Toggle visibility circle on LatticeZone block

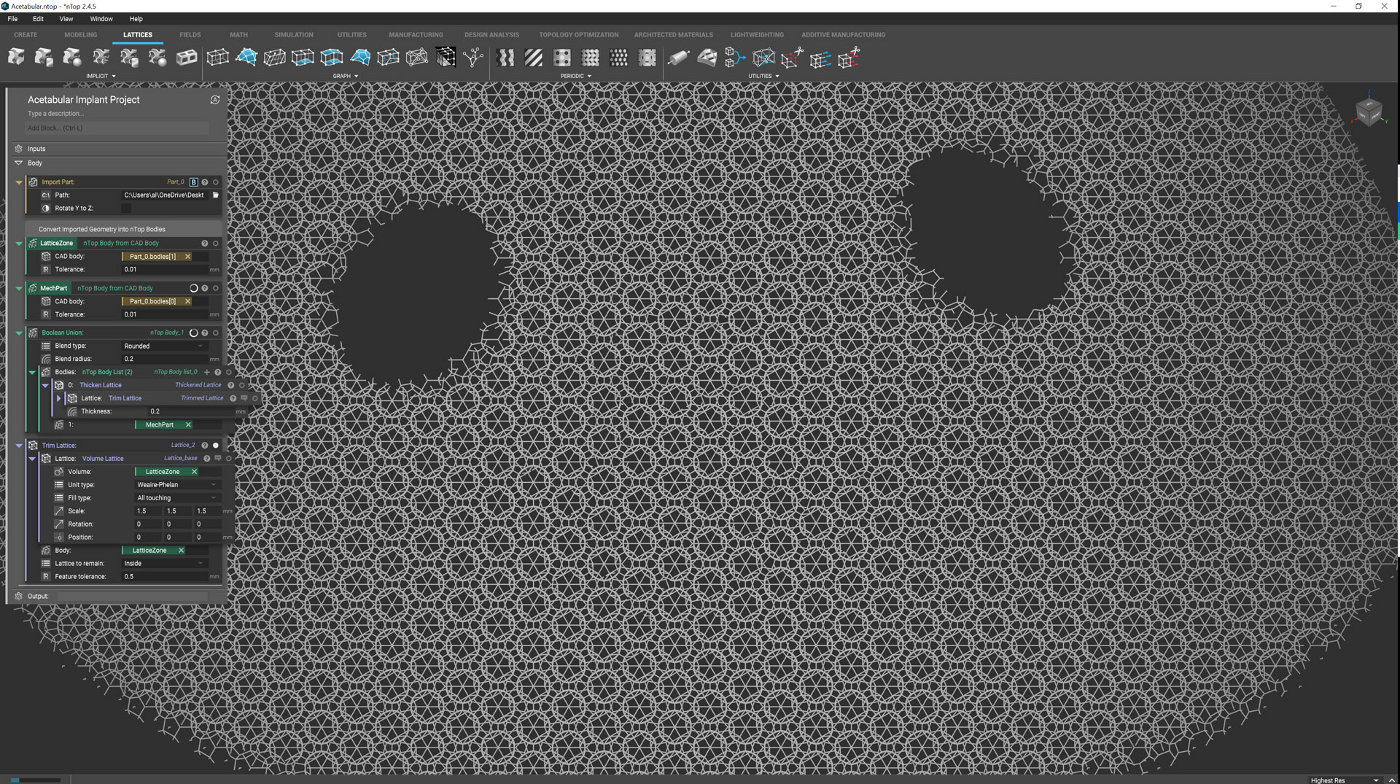(215, 243)
